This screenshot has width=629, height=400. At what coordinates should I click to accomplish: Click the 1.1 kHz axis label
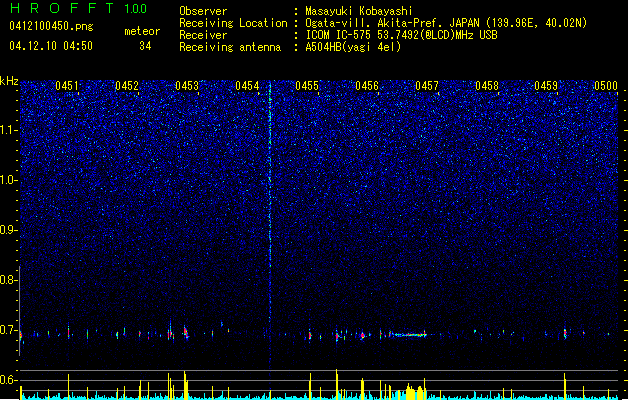point(9,130)
